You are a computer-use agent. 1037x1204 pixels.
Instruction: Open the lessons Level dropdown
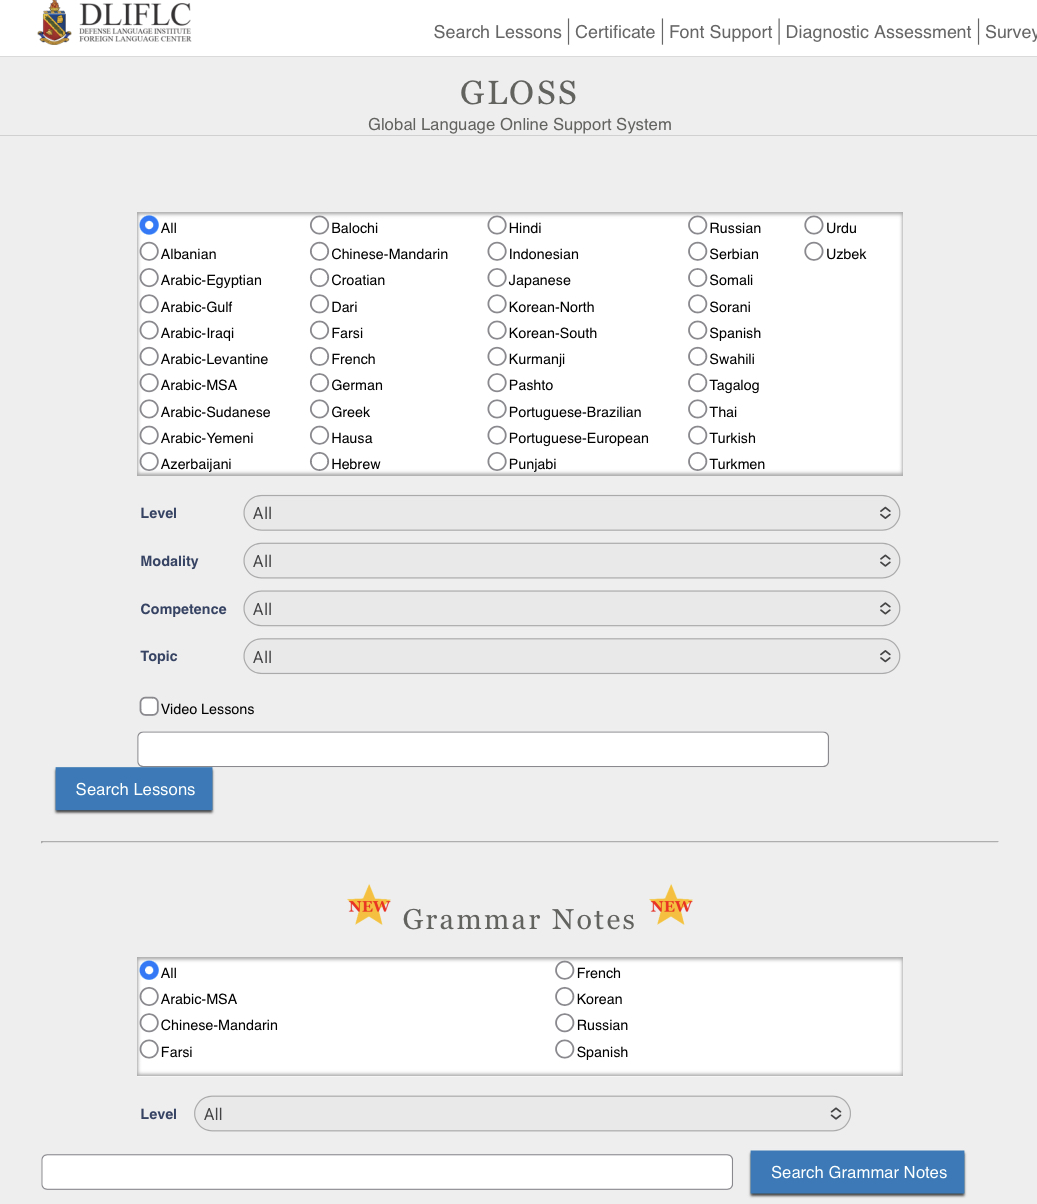[572, 513]
